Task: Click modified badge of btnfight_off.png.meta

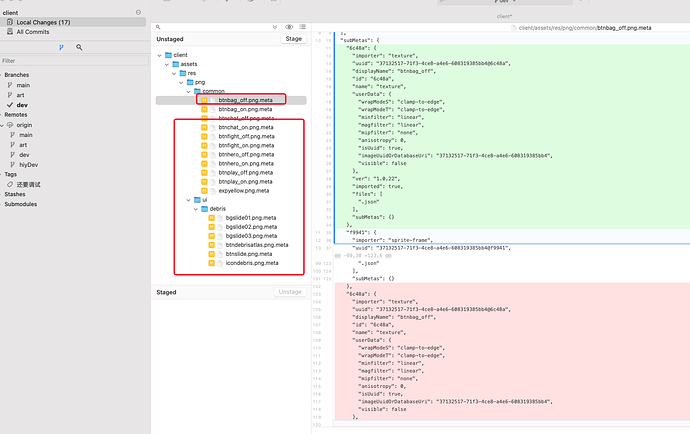Action: (x=204, y=136)
